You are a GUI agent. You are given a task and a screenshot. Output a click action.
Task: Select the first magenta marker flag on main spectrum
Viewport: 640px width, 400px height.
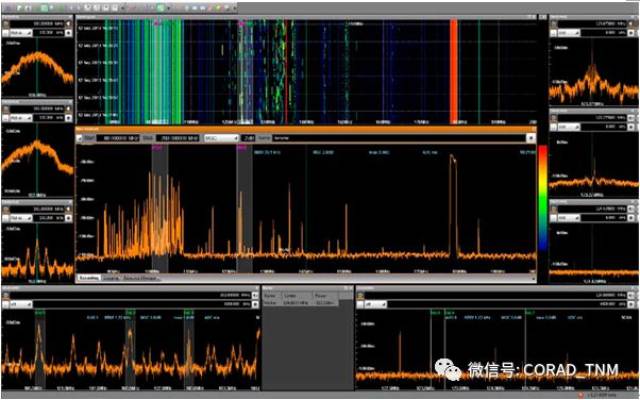click(157, 148)
